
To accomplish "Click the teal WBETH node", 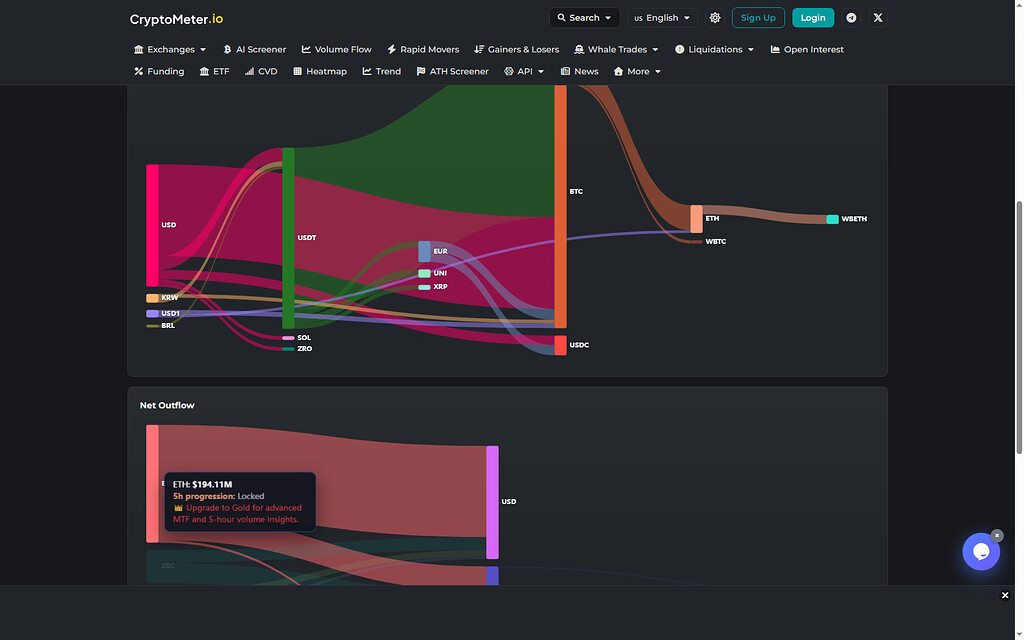I will pos(833,219).
